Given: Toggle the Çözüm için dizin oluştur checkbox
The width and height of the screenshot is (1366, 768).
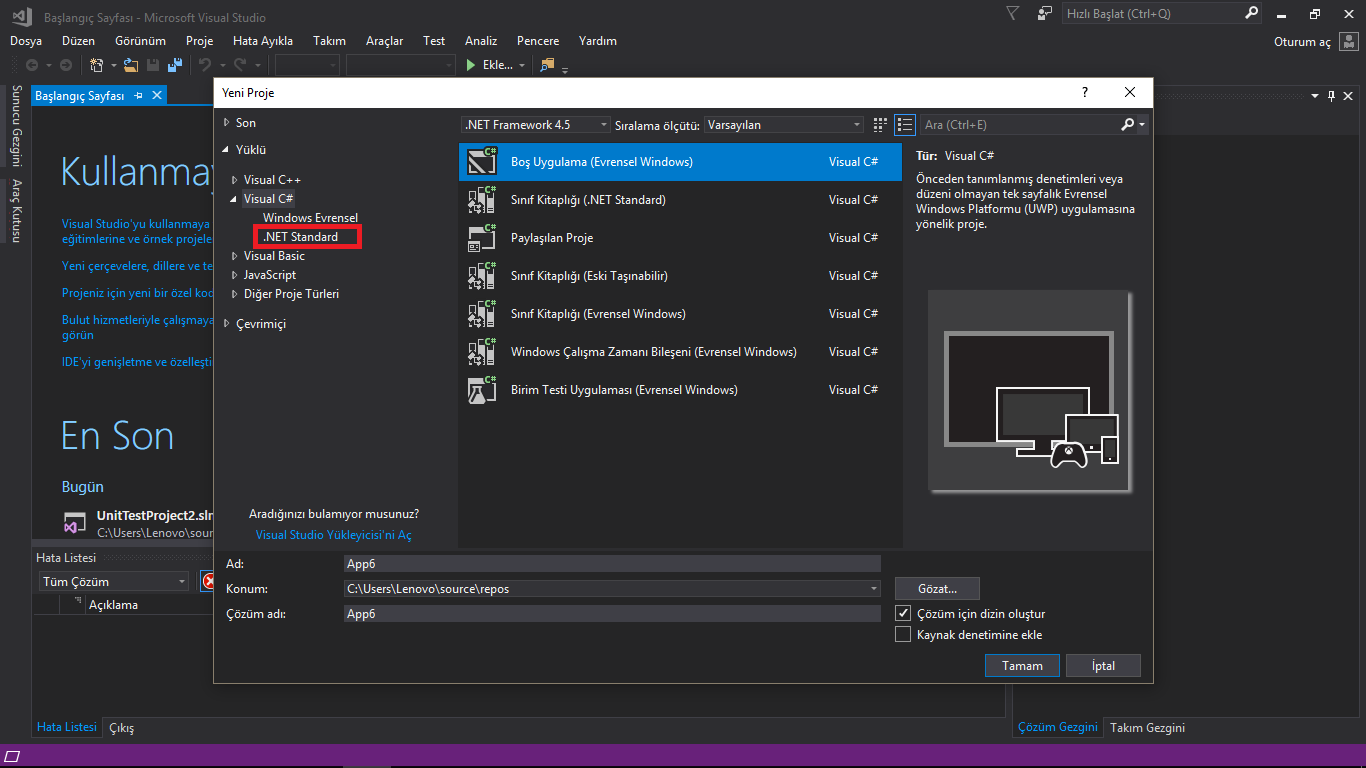Looking at the screenshot, I should coord(903,613).
